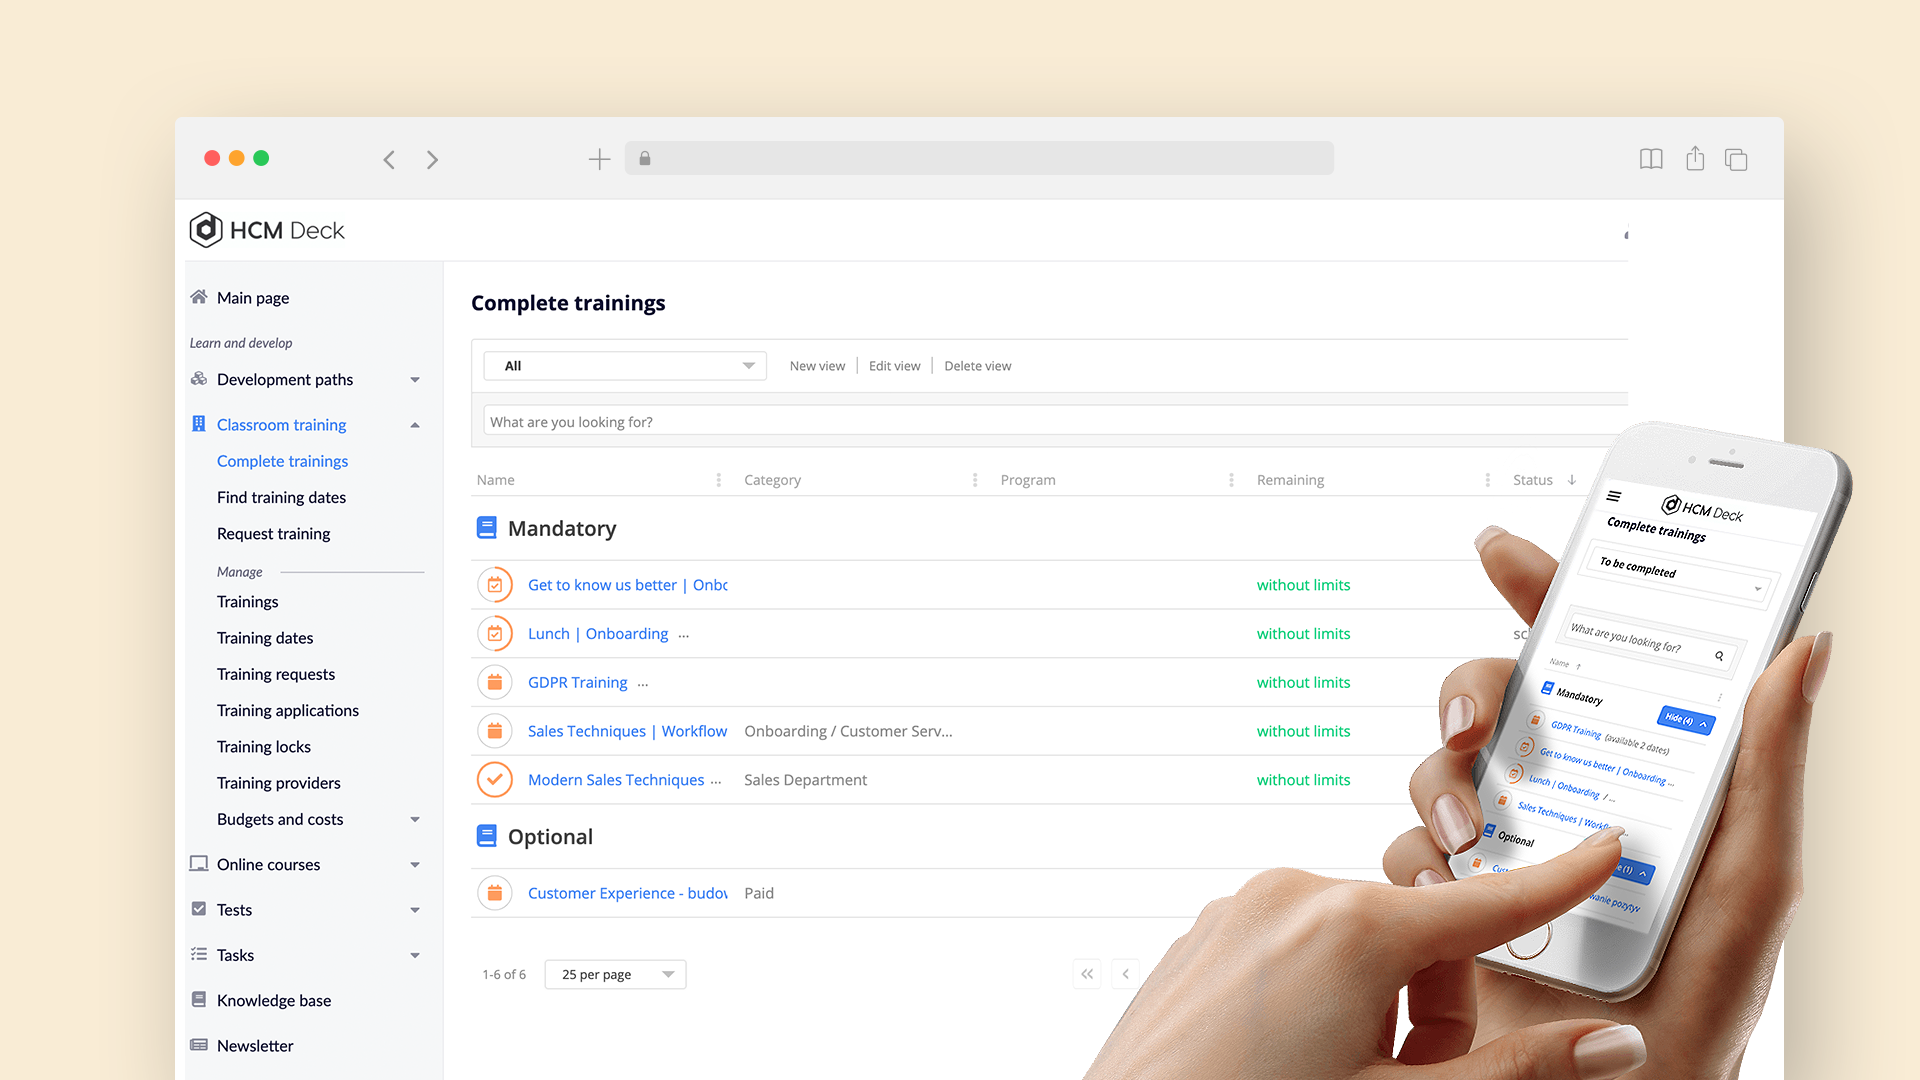Open Program column options menu dots

point(1231,480)
